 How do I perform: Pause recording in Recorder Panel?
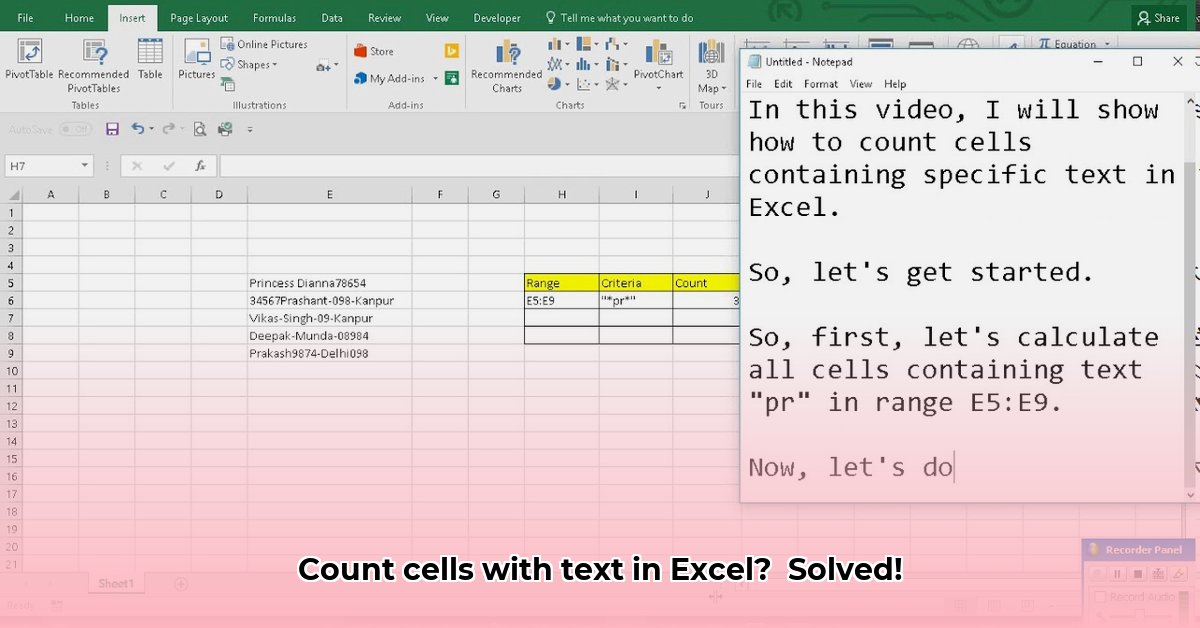1117,574
